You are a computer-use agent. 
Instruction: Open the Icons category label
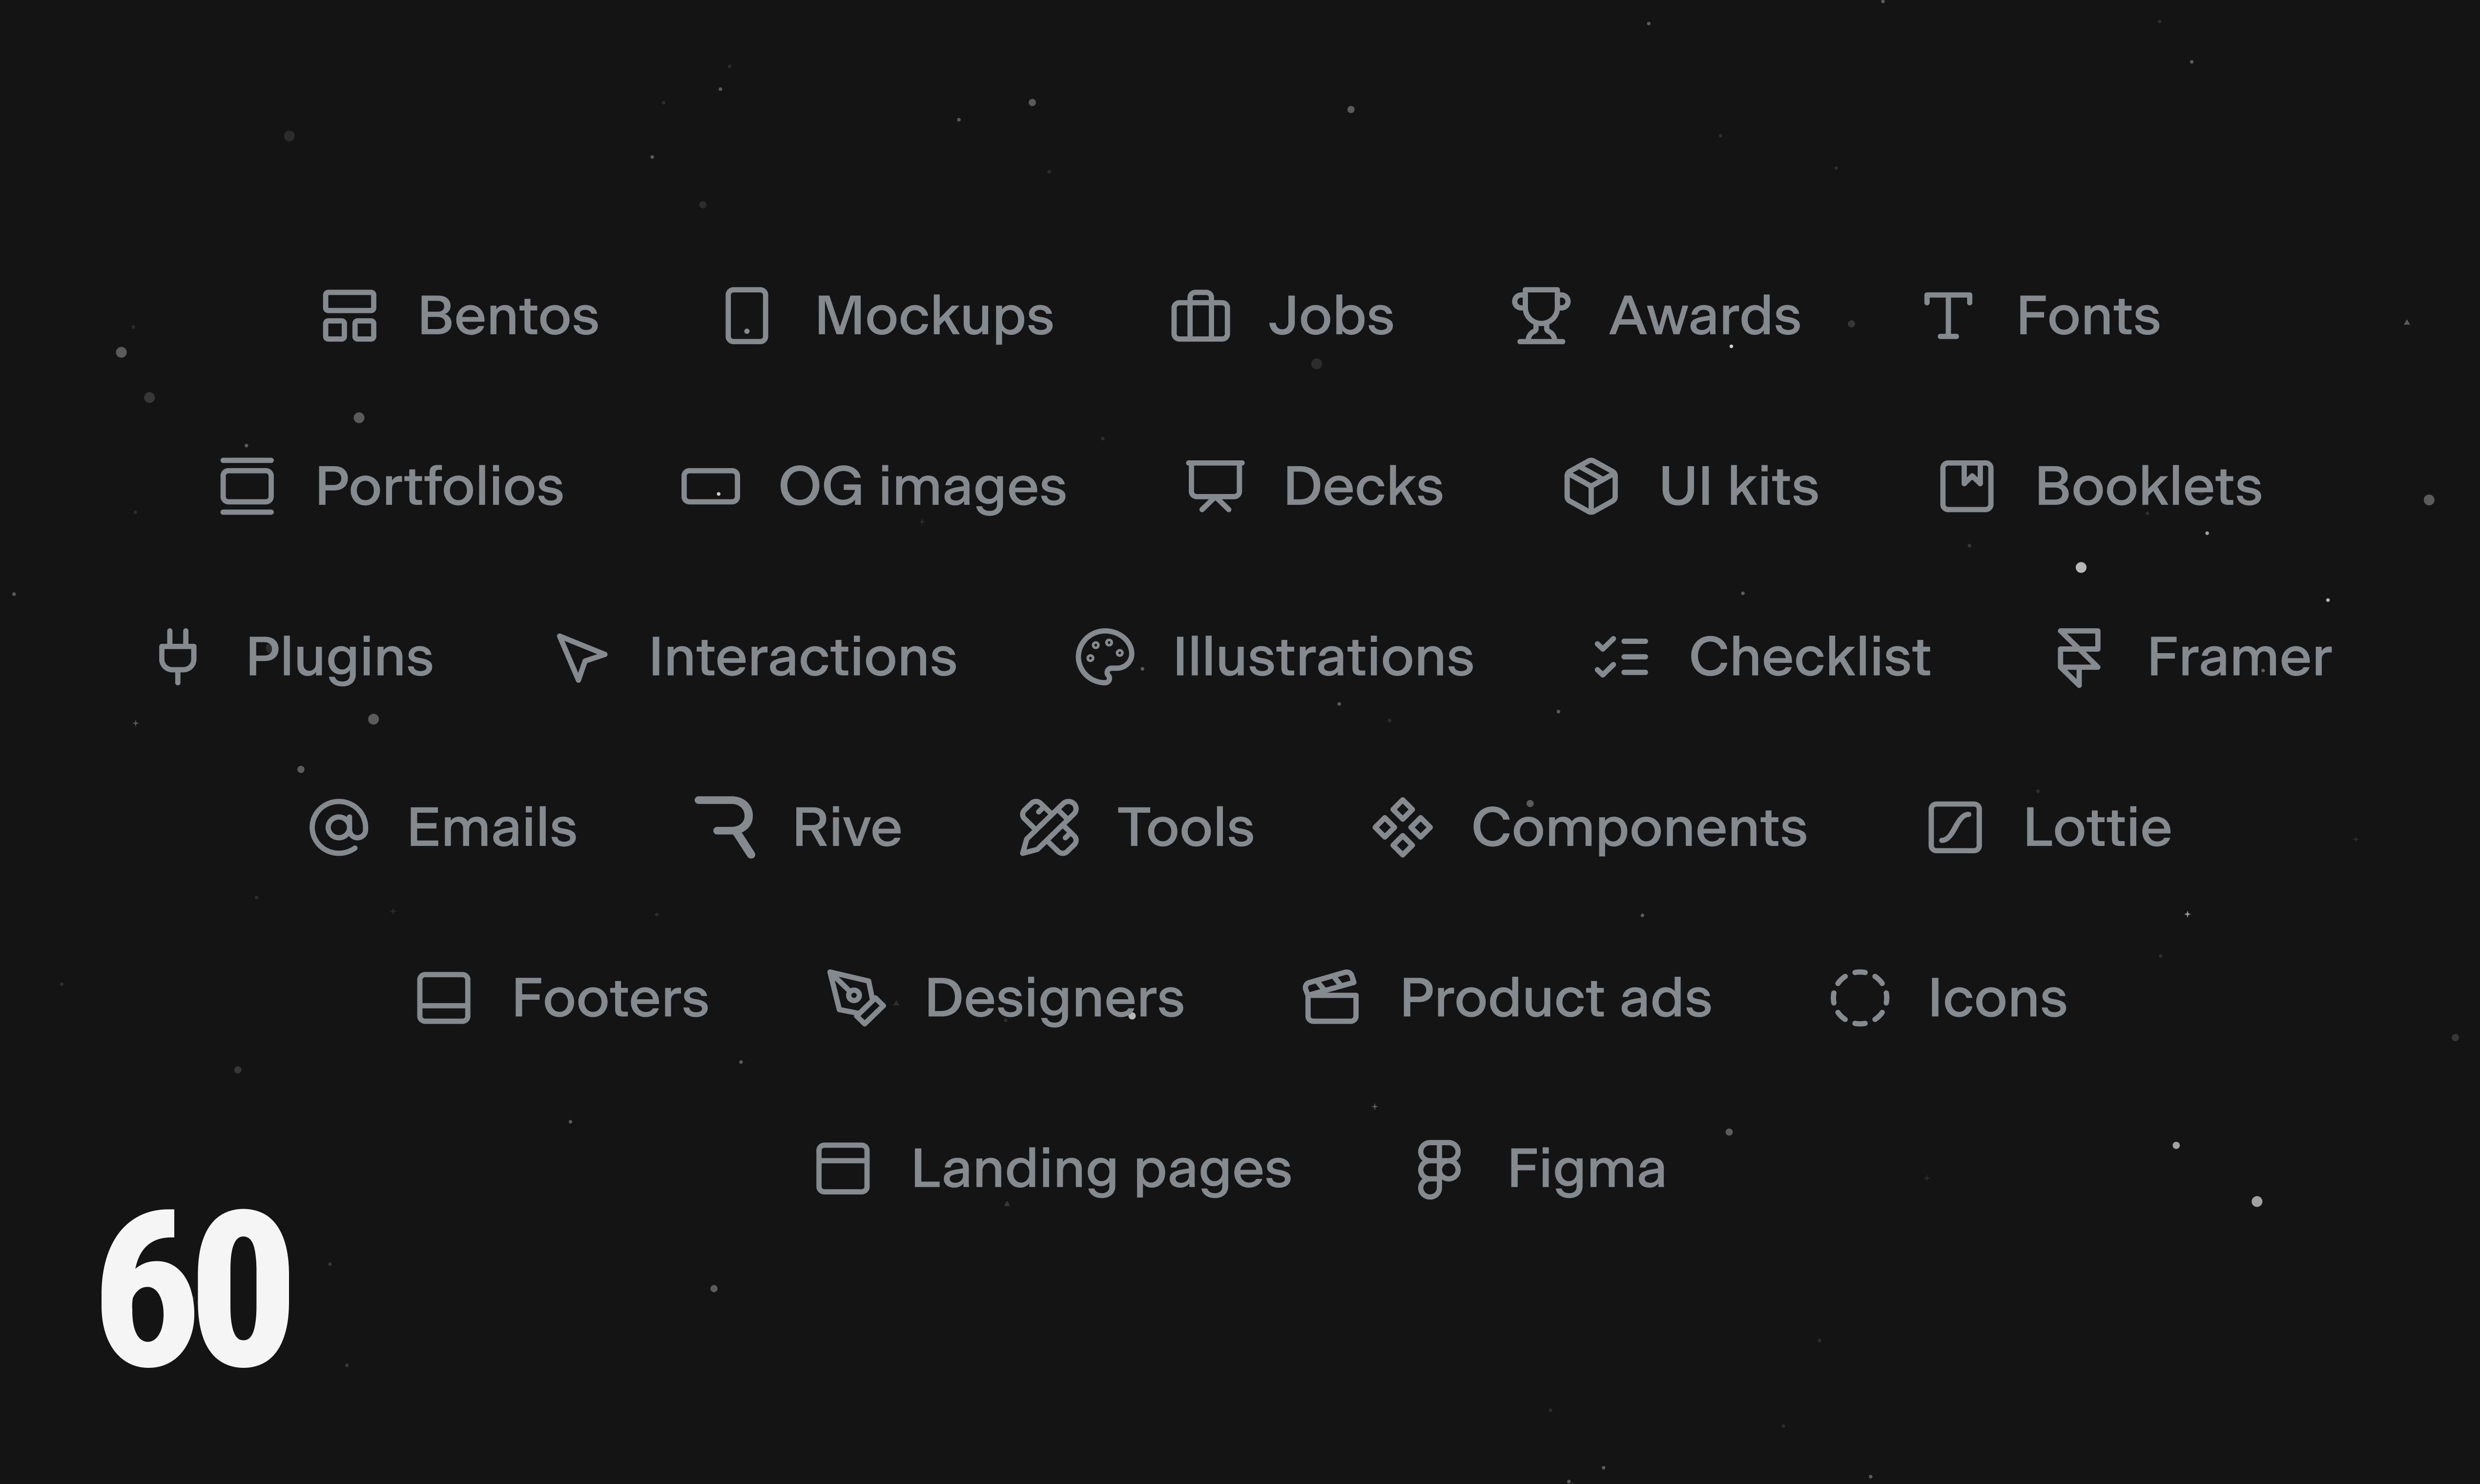click(1997, 998)
